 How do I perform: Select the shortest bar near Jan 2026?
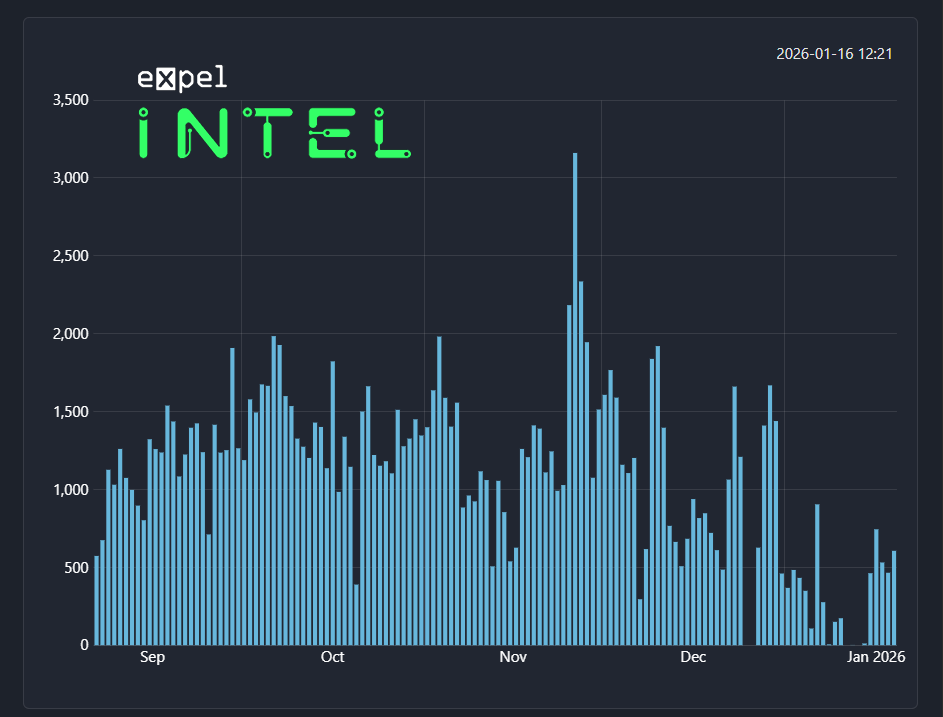point(851,642)
